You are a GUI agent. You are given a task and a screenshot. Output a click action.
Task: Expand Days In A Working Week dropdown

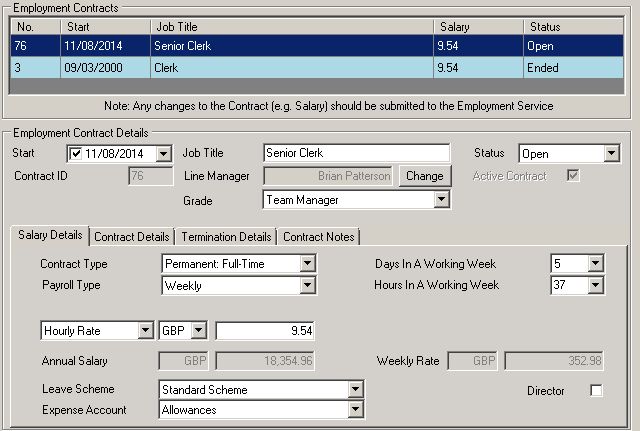(x=595, y=263)
